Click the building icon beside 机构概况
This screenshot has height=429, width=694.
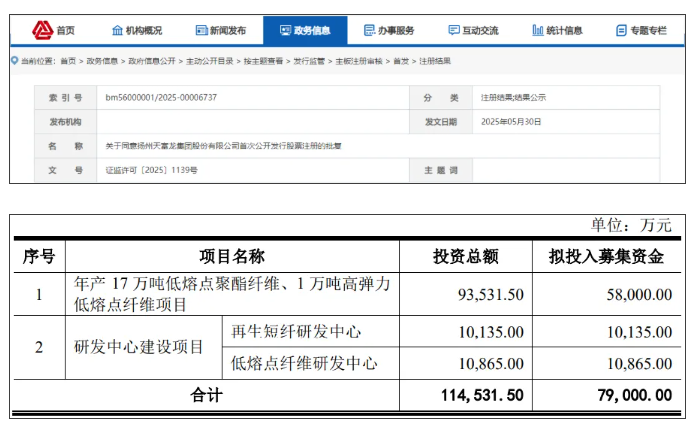(x=117, y=30)
